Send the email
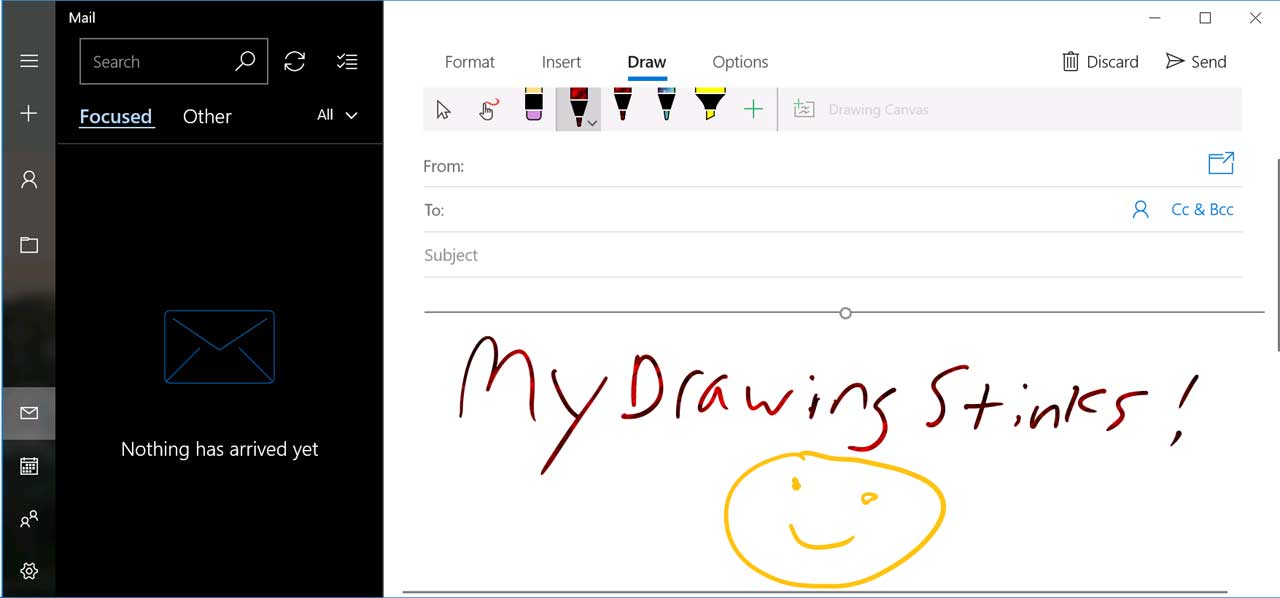1280x598 pixels. (1196, 61)
